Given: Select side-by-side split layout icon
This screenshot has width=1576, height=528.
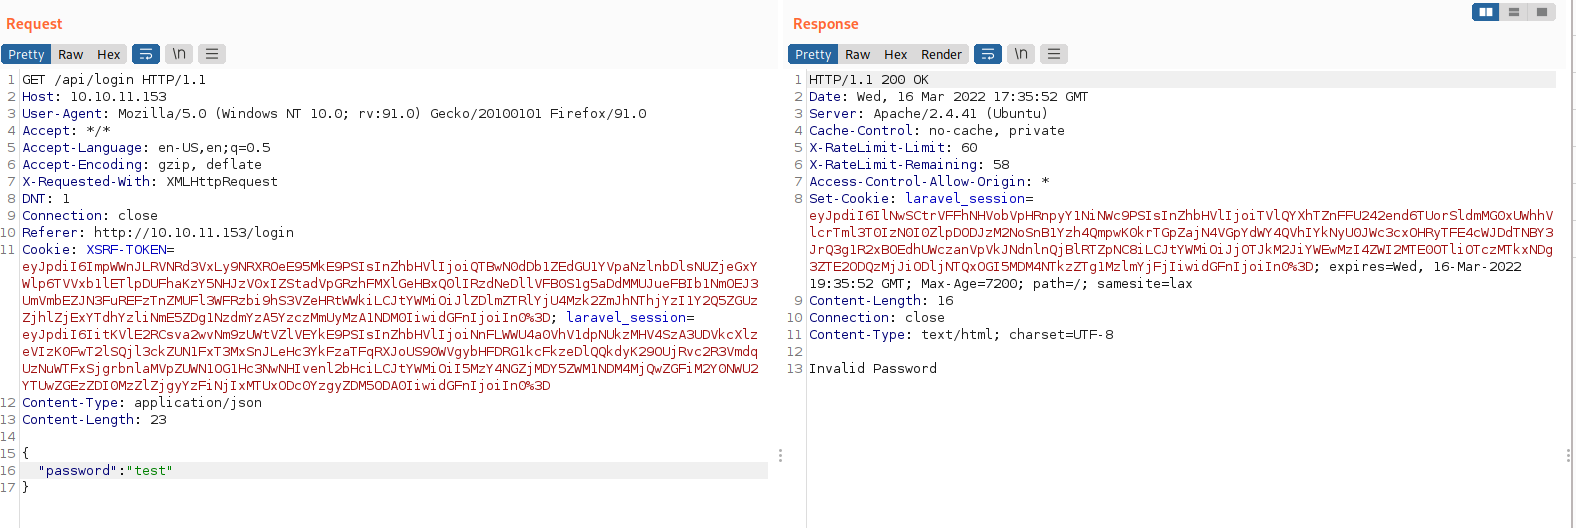Looking at the screenshot, I should (1486, 12).
